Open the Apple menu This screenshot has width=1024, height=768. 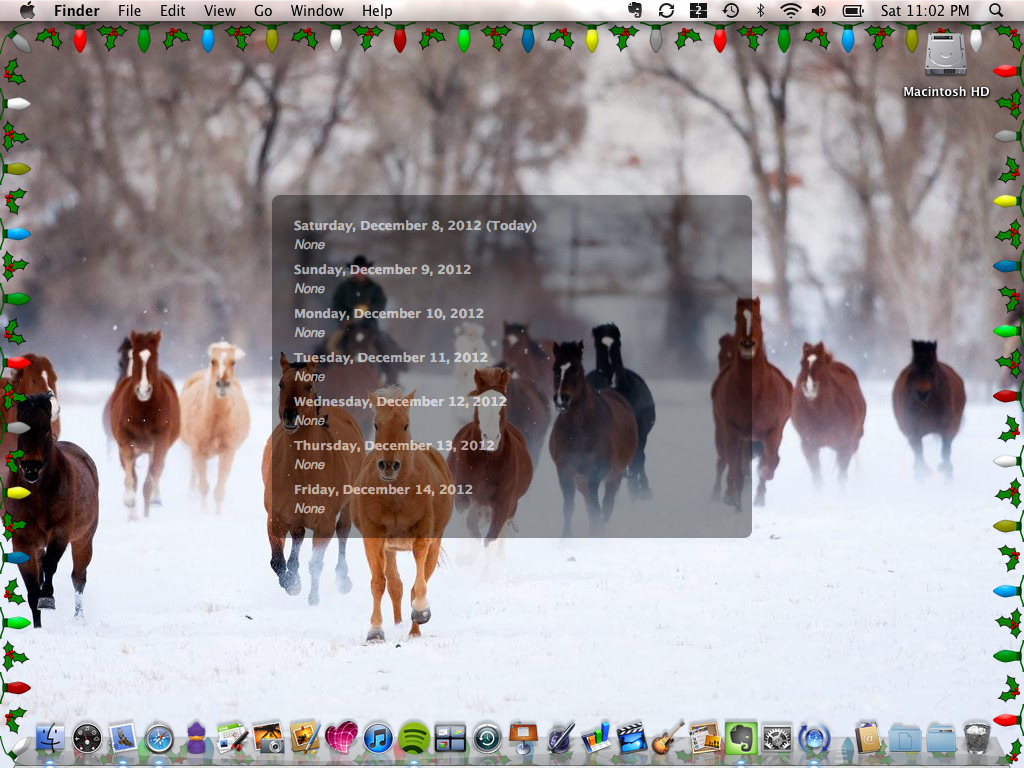point(27,10)
